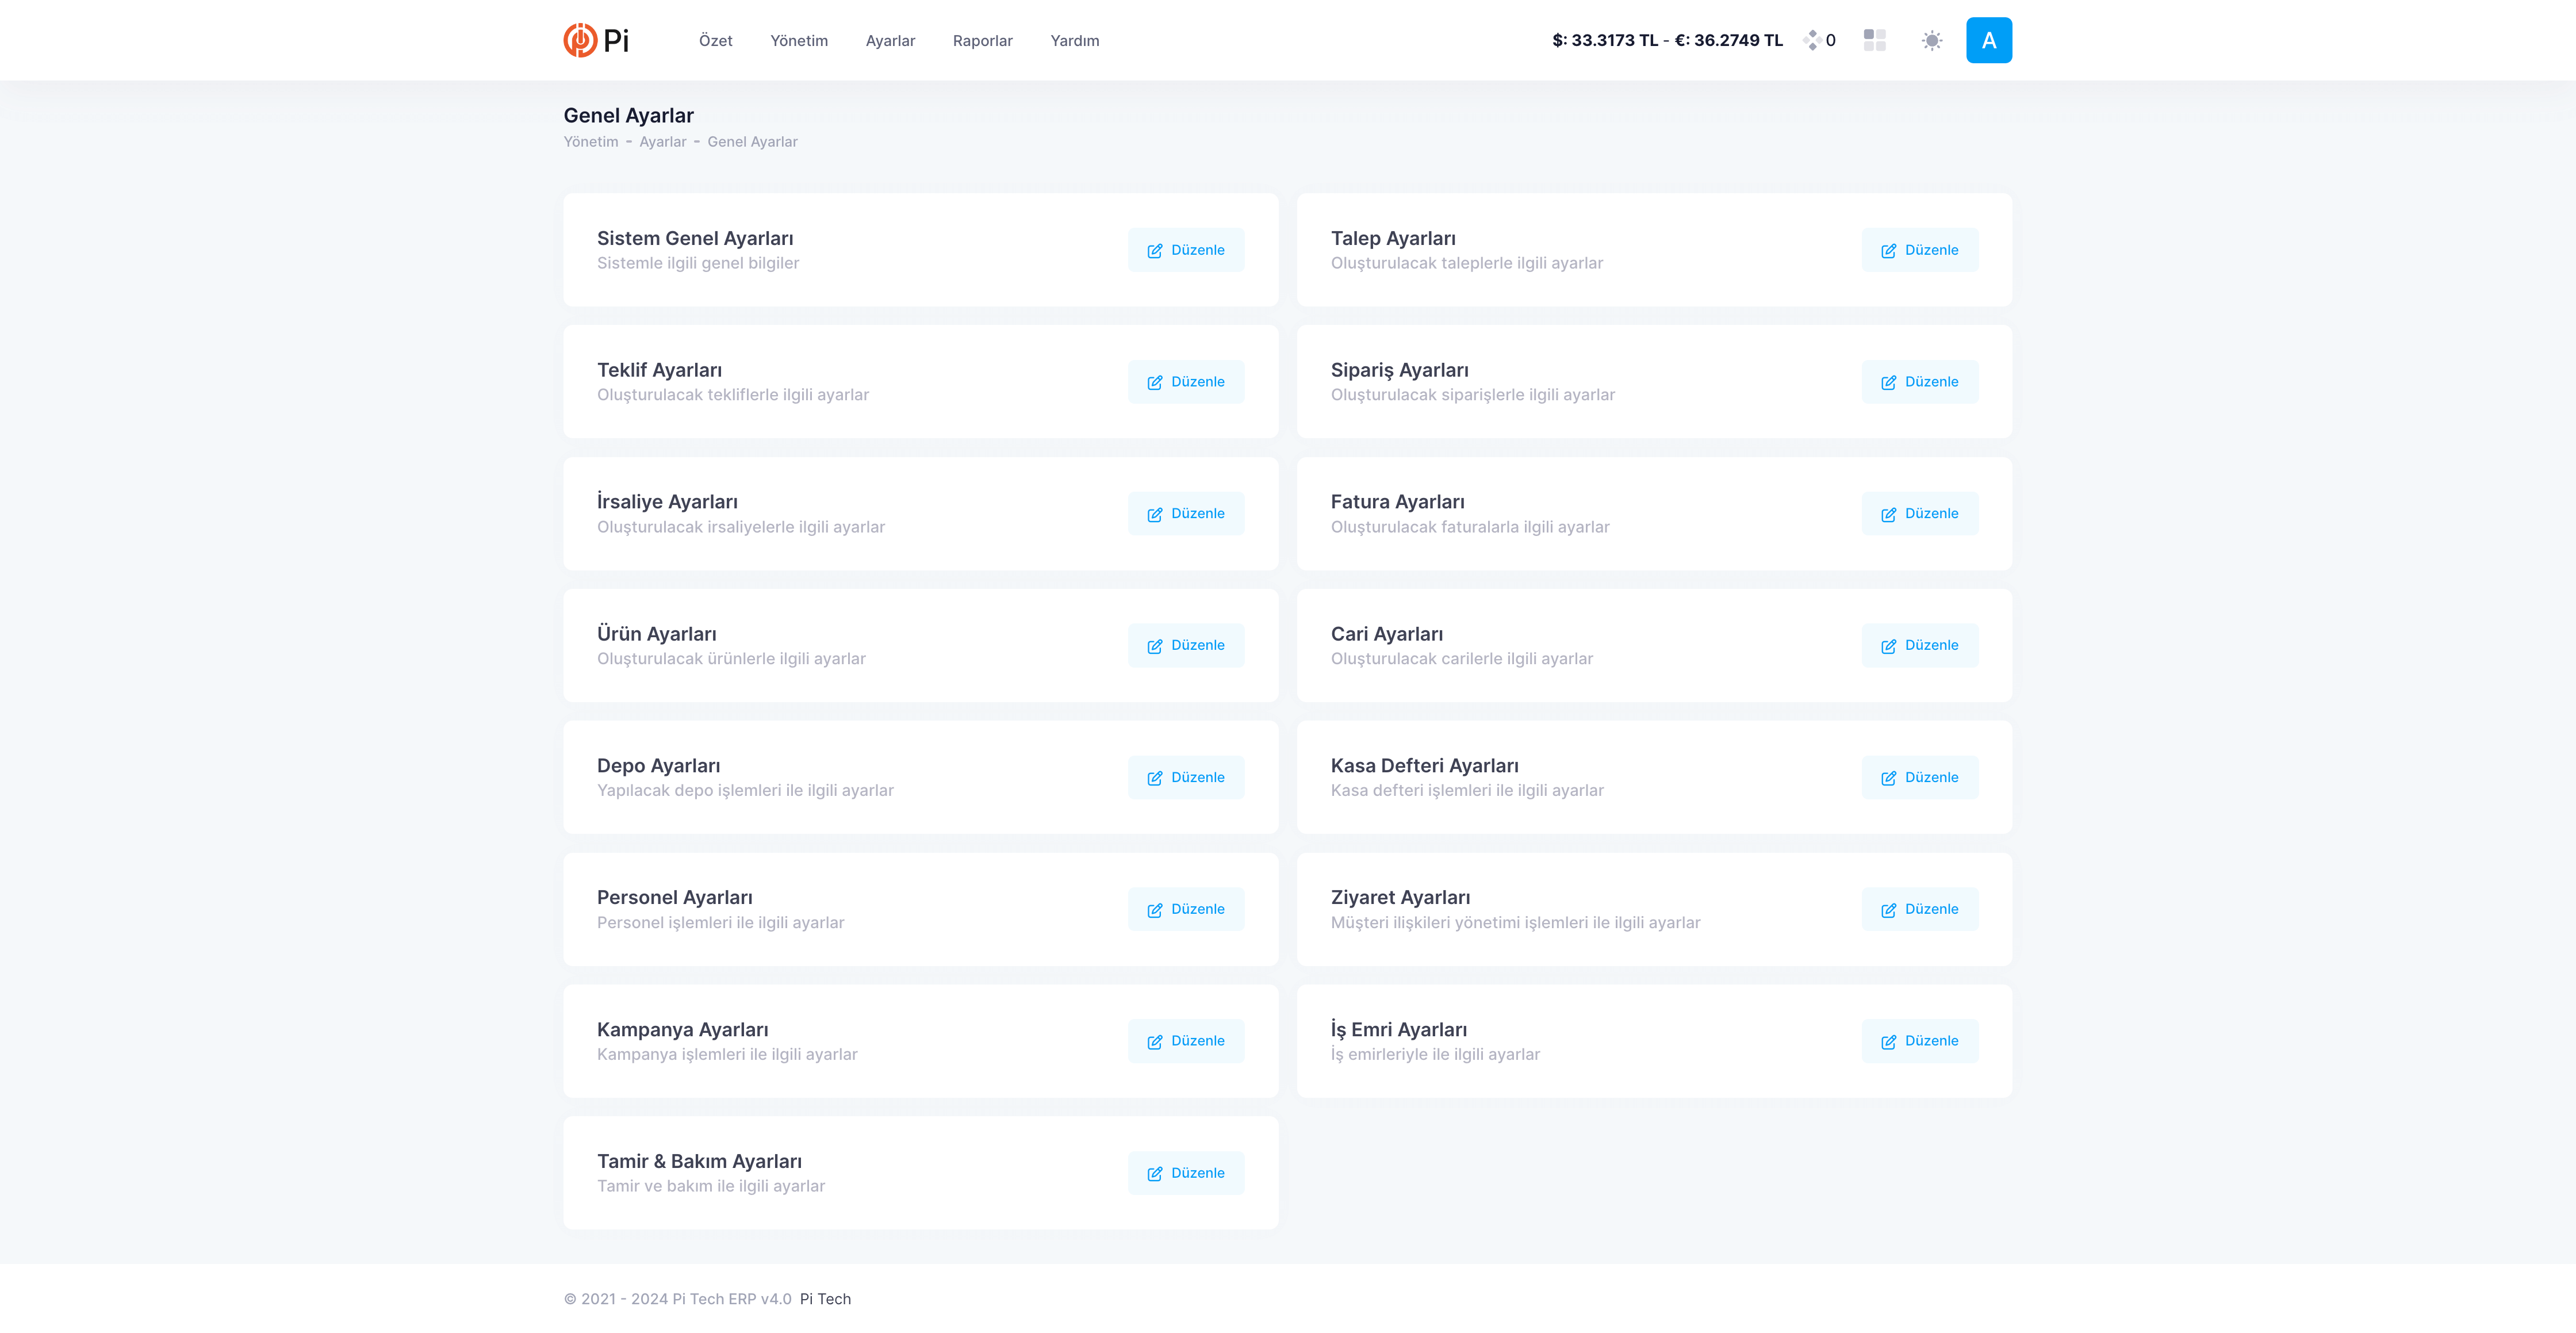Click the Pi logo icon
2576x1333 pixels.
point(580,40)
